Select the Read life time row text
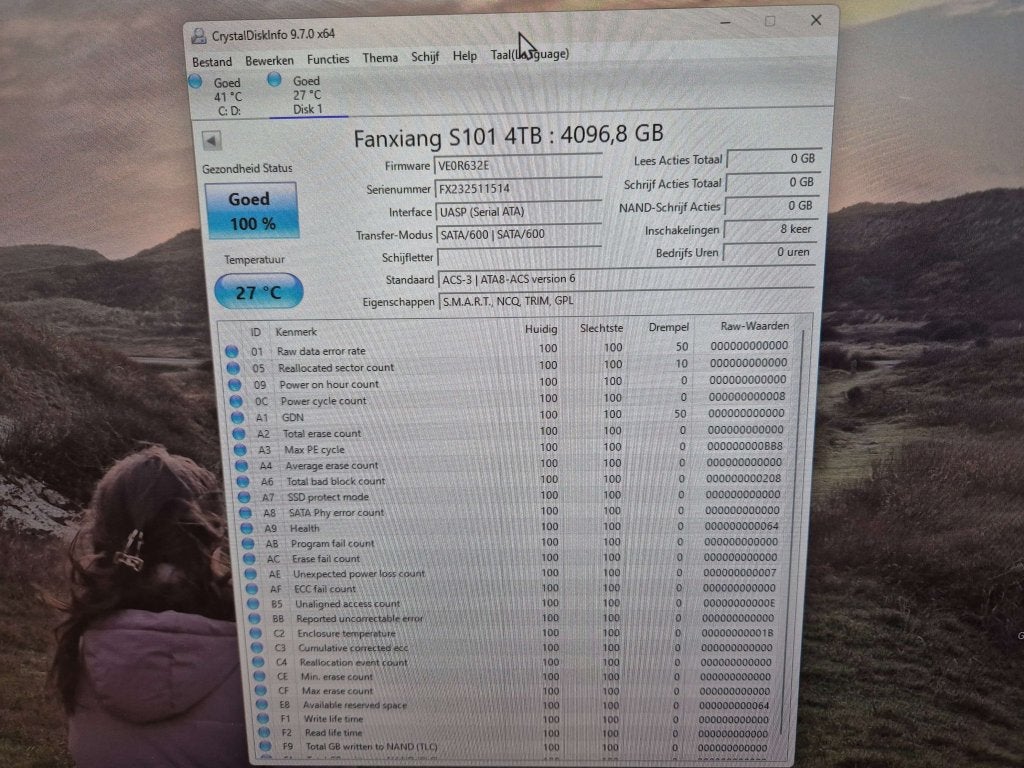 coord(333,733)
